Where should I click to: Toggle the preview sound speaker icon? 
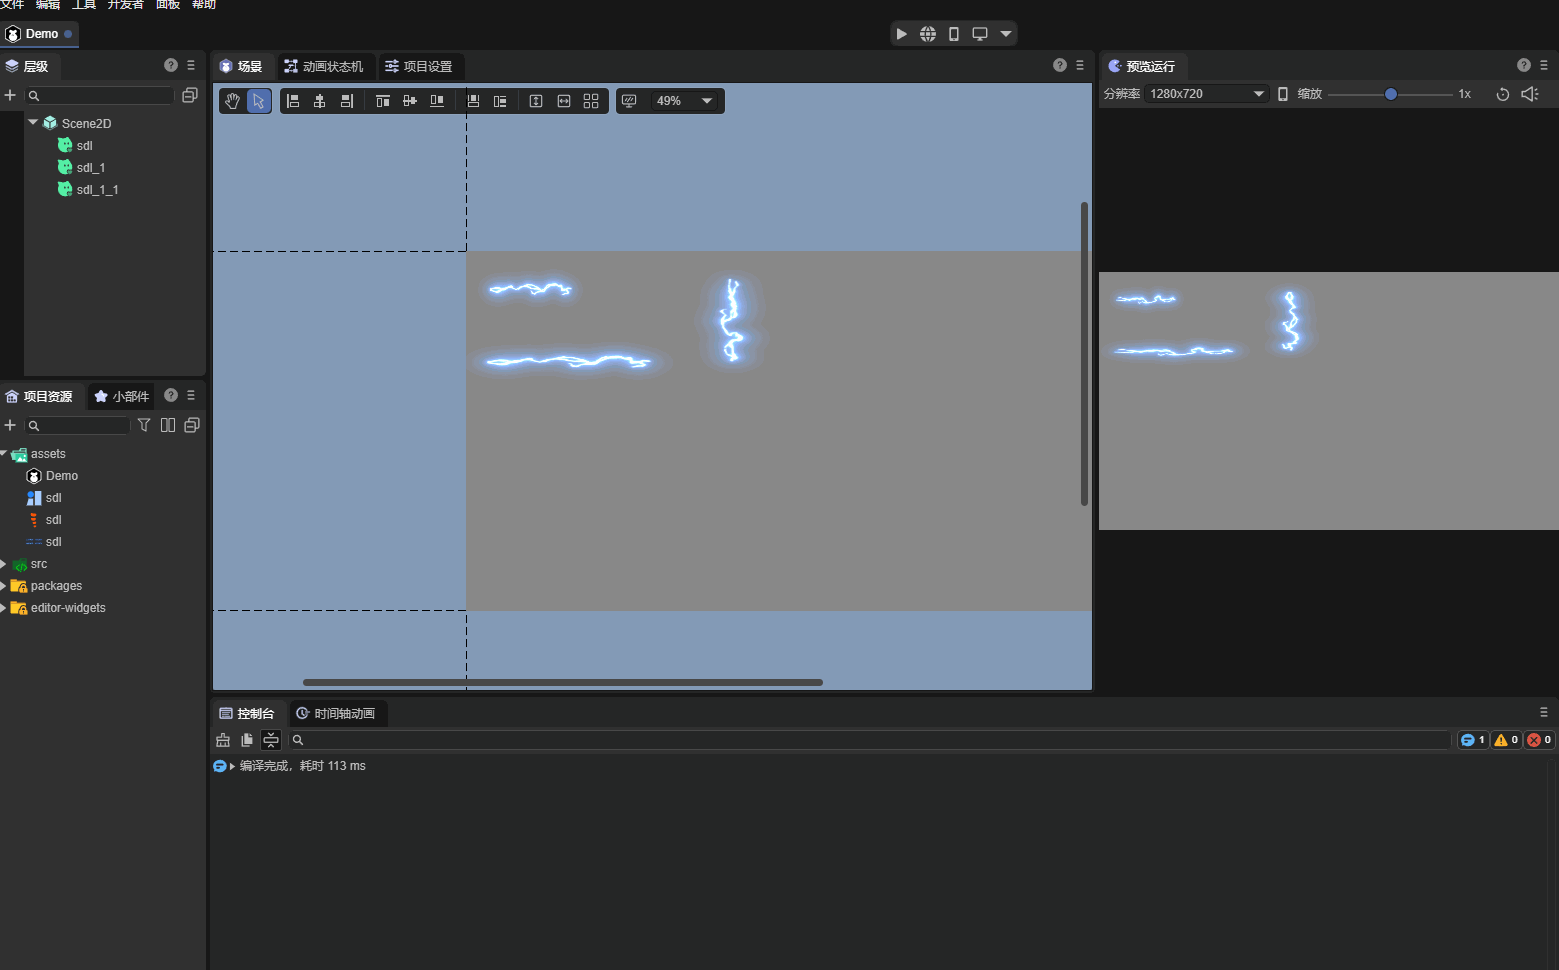tap(1529, 94)
